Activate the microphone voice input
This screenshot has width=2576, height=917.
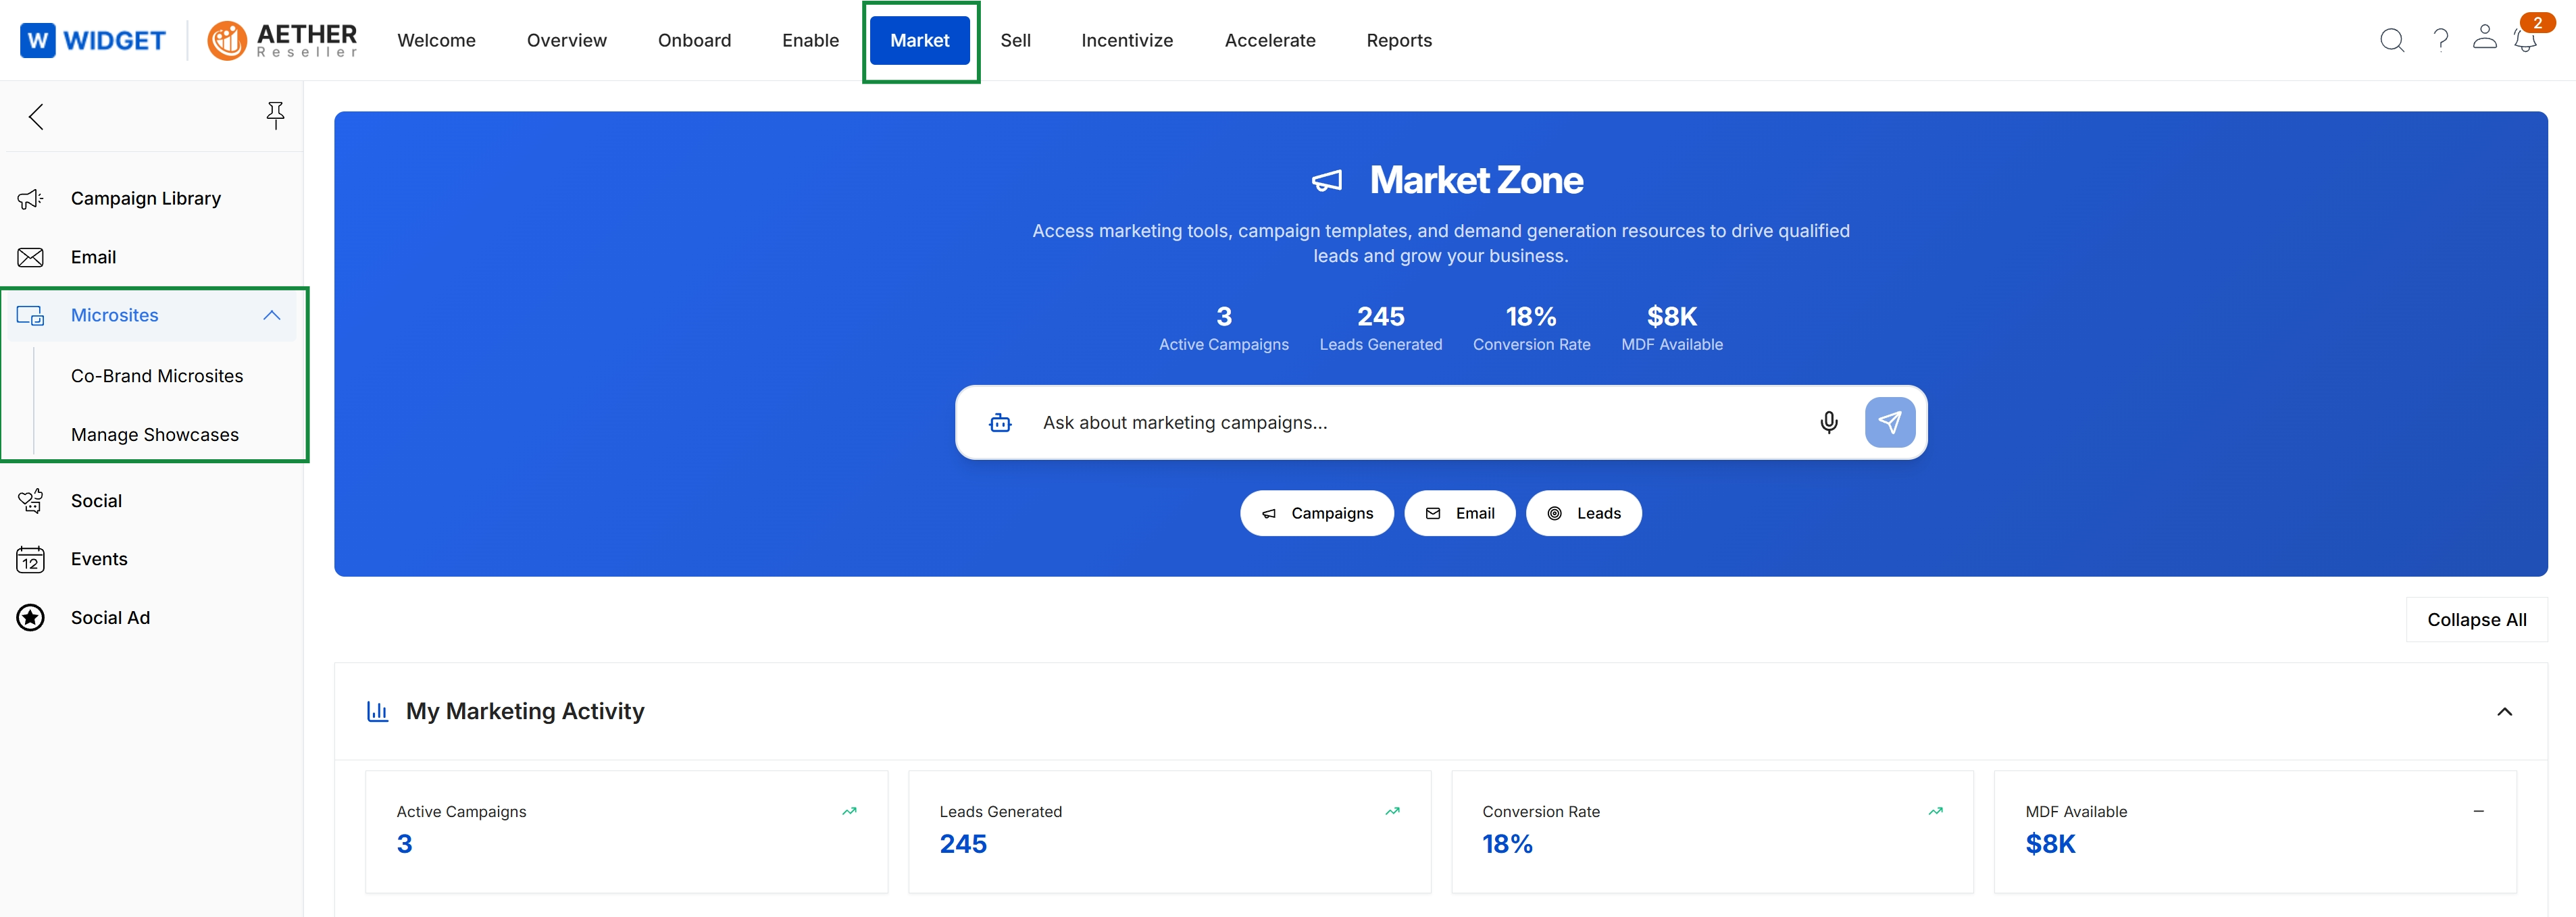(1828, 423)
